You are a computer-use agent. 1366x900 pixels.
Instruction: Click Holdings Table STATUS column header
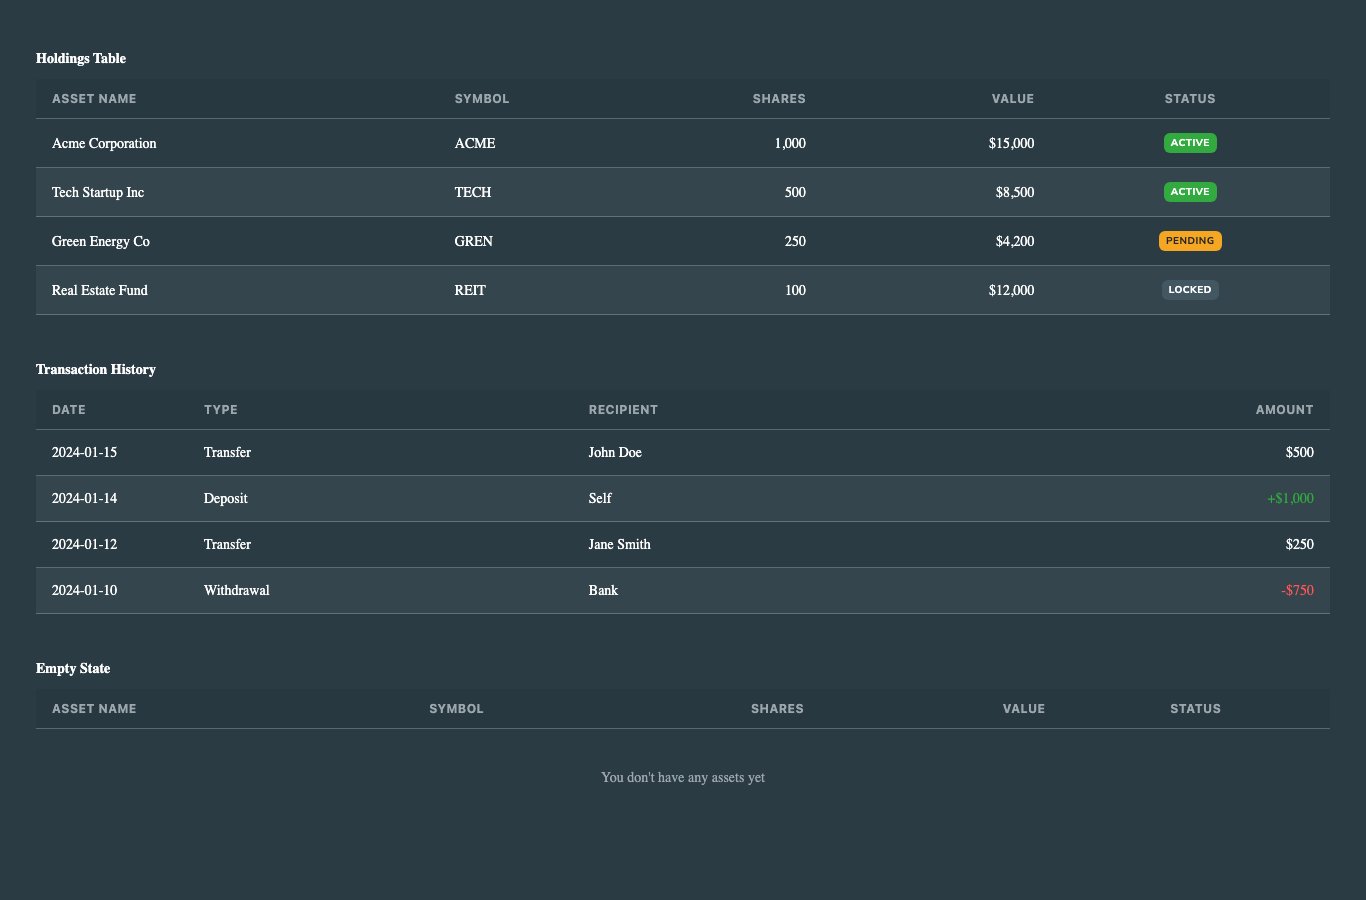coord(1190,99)
